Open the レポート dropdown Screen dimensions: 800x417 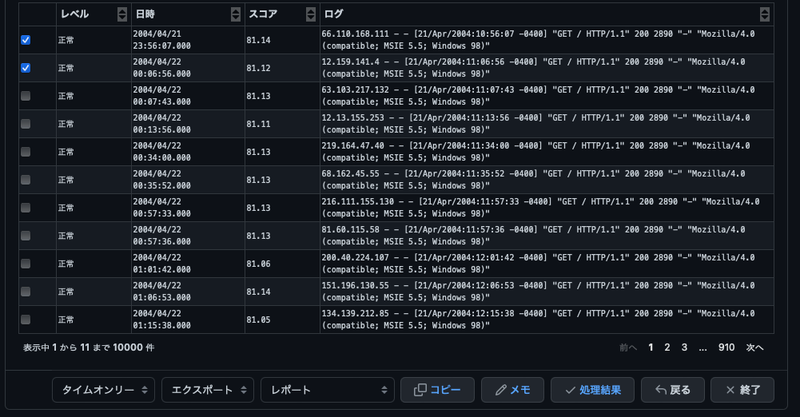(327, 390)
